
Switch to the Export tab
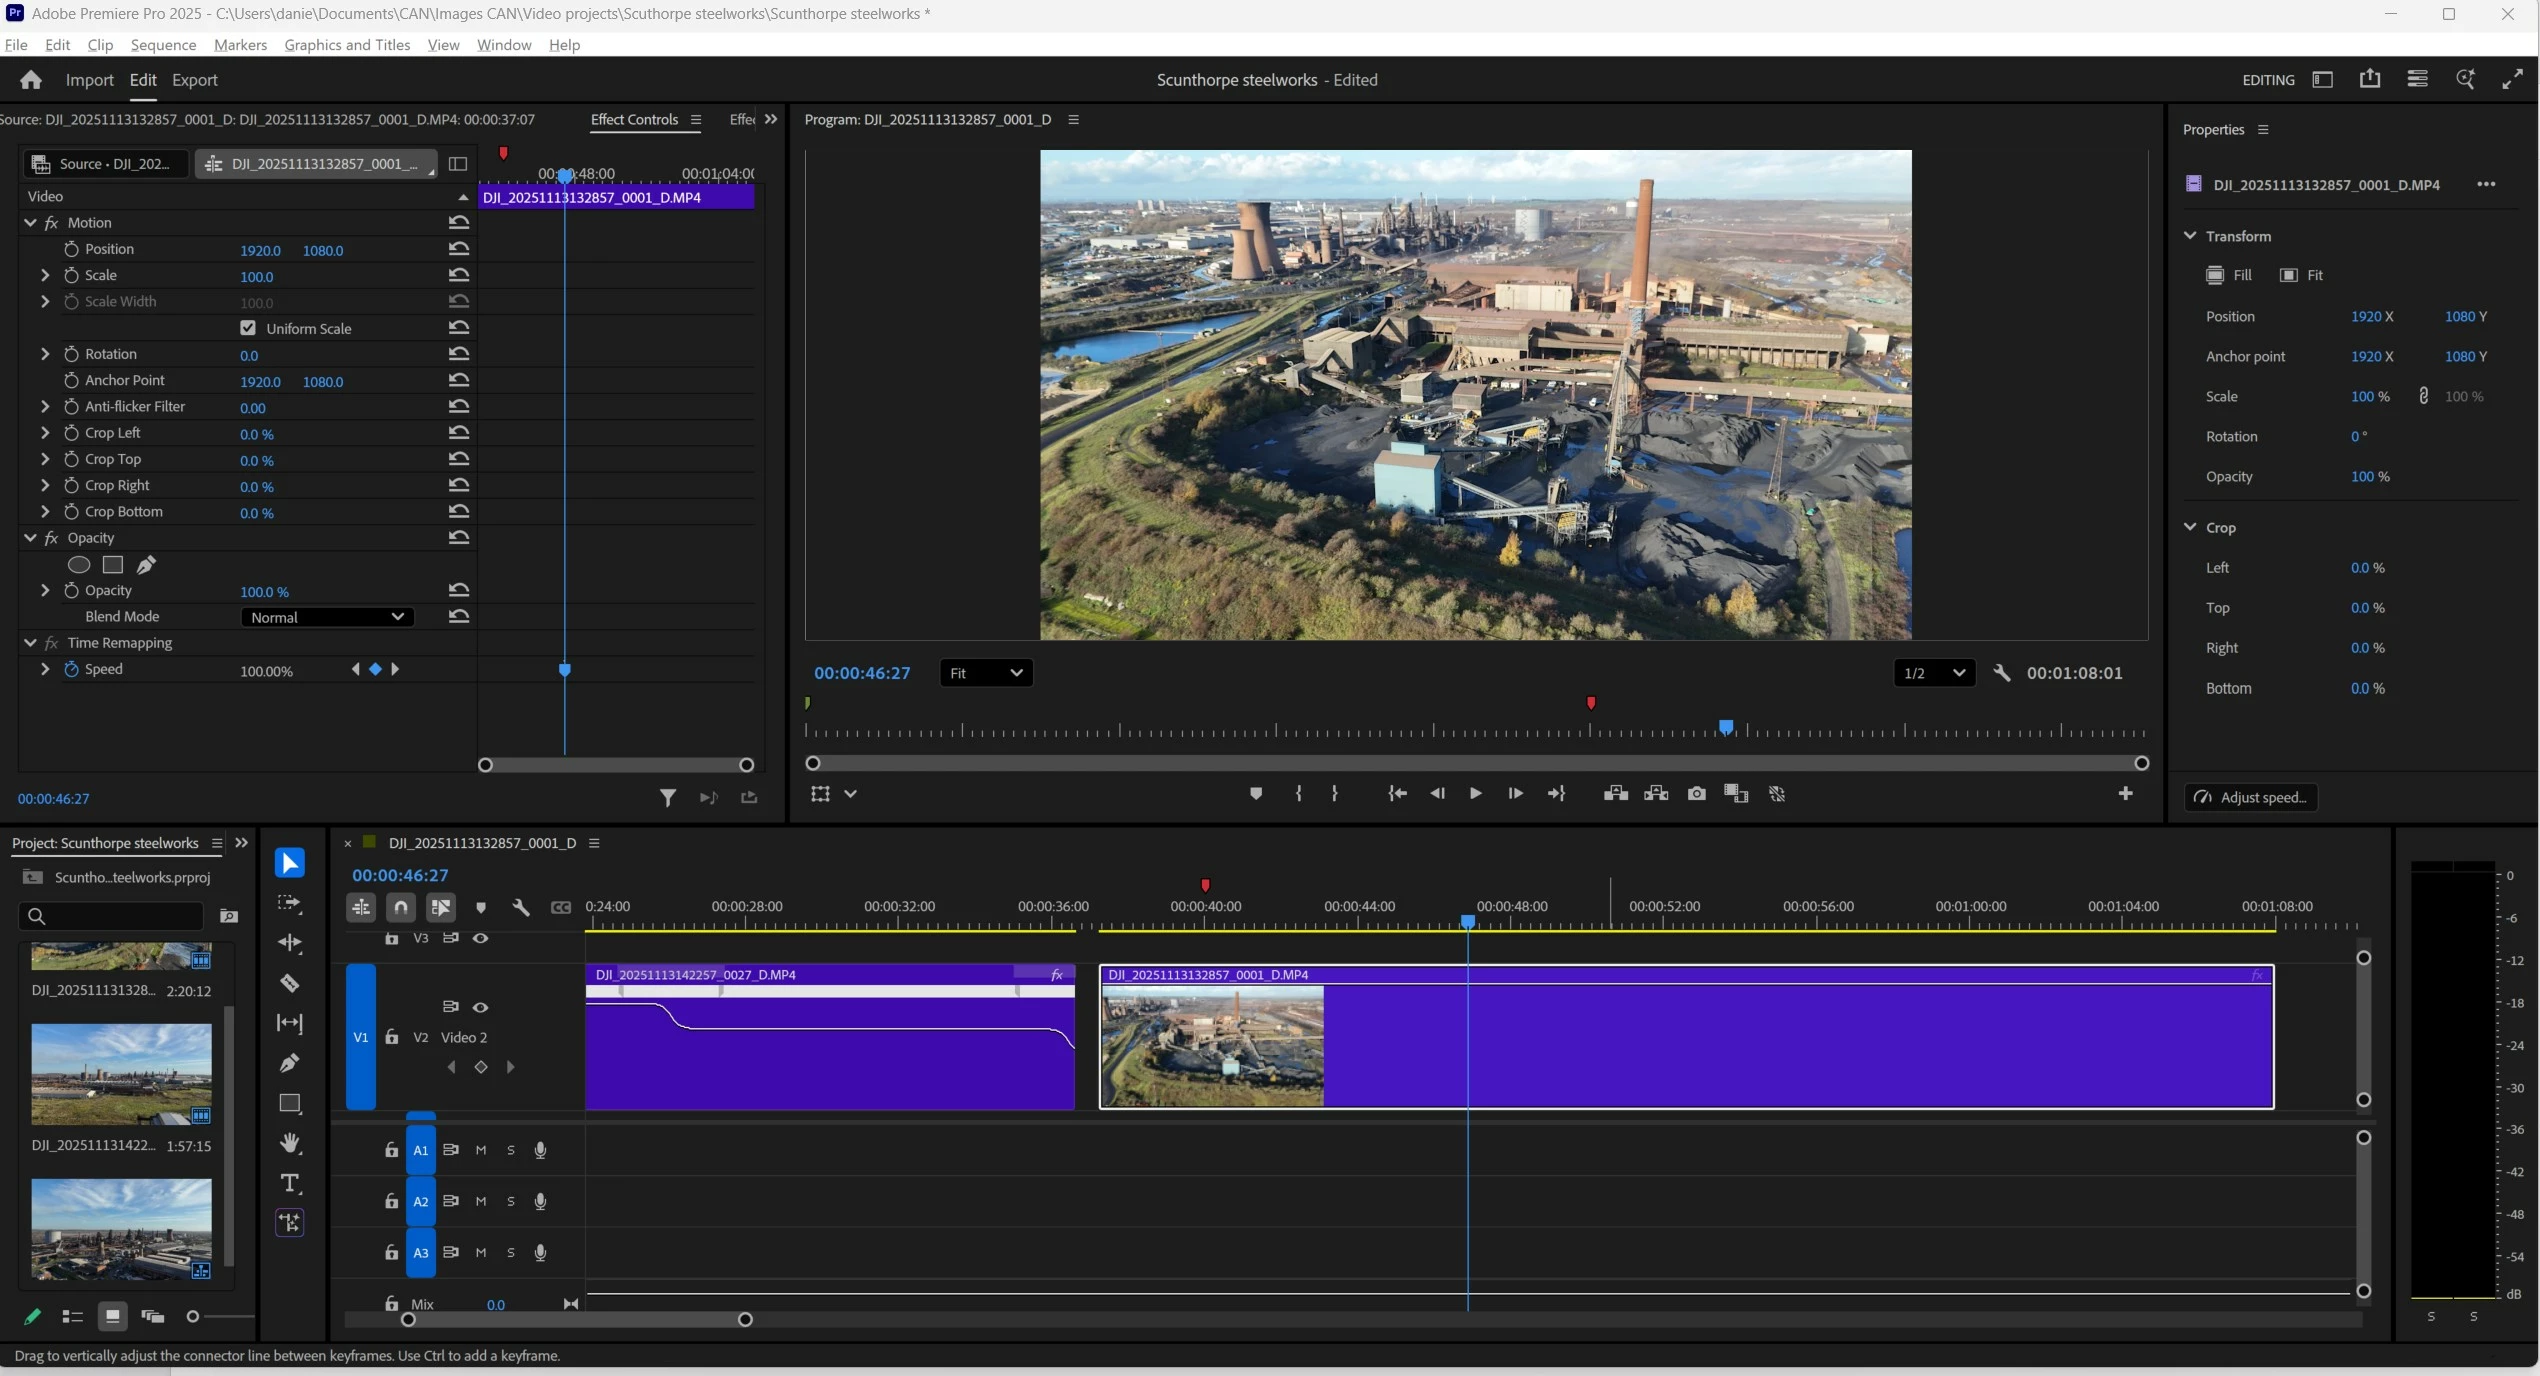(194, 80)
